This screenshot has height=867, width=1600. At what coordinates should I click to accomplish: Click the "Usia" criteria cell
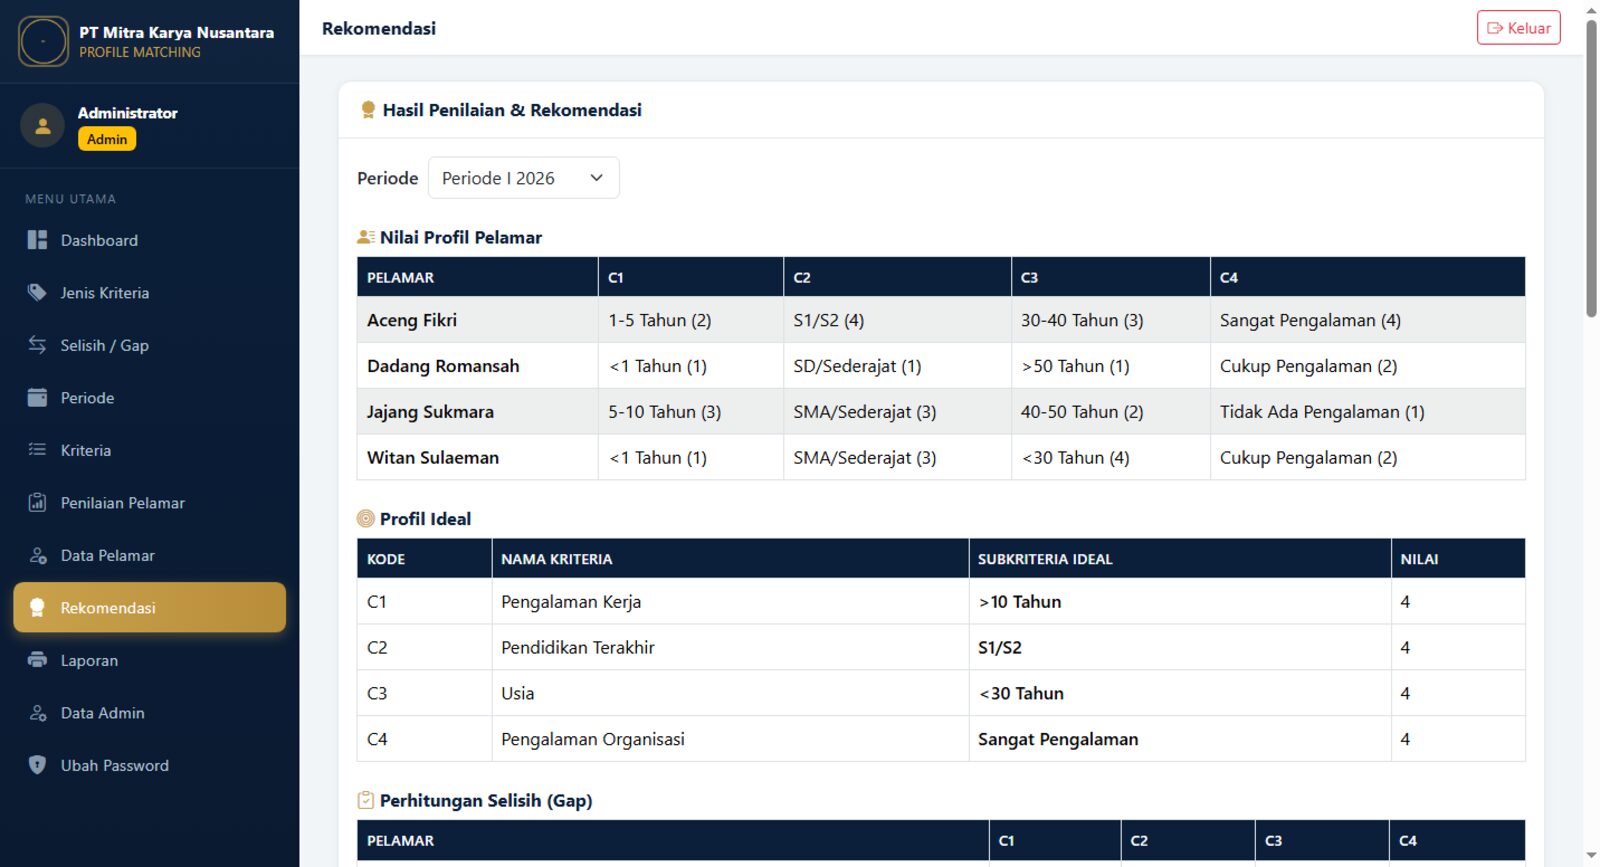click(730, 693)
